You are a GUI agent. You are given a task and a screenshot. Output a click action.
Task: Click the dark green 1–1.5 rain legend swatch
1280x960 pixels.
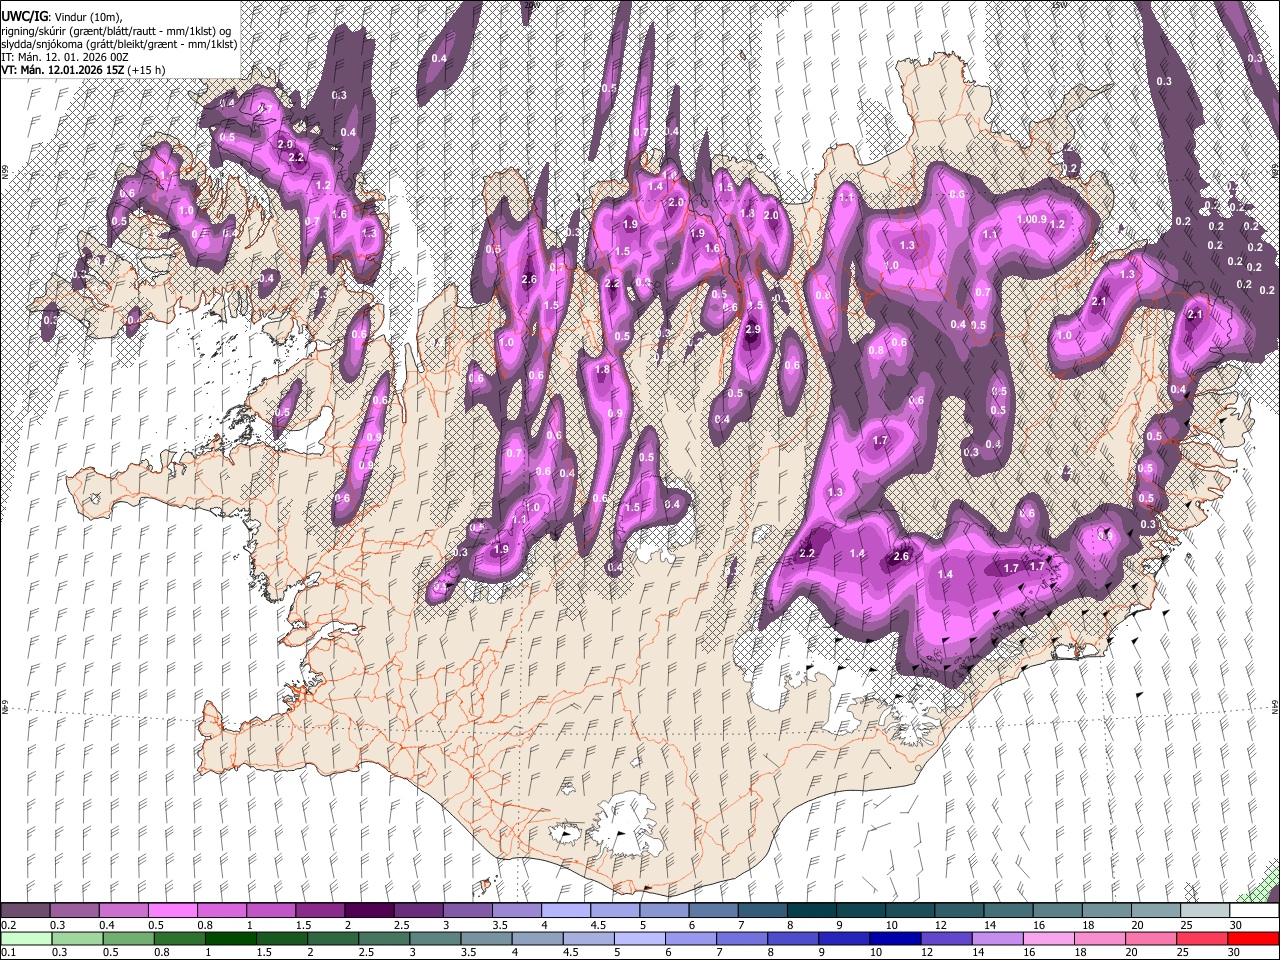tap(230, 939)
